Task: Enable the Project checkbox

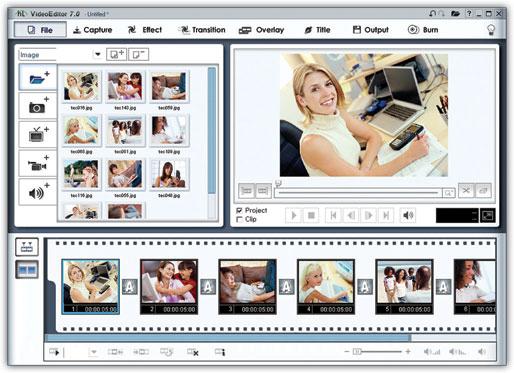Action: 239,210
